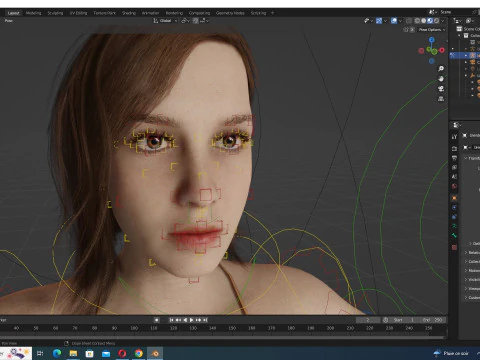Switch to the Geometry Nodes workspace tab

230,13
